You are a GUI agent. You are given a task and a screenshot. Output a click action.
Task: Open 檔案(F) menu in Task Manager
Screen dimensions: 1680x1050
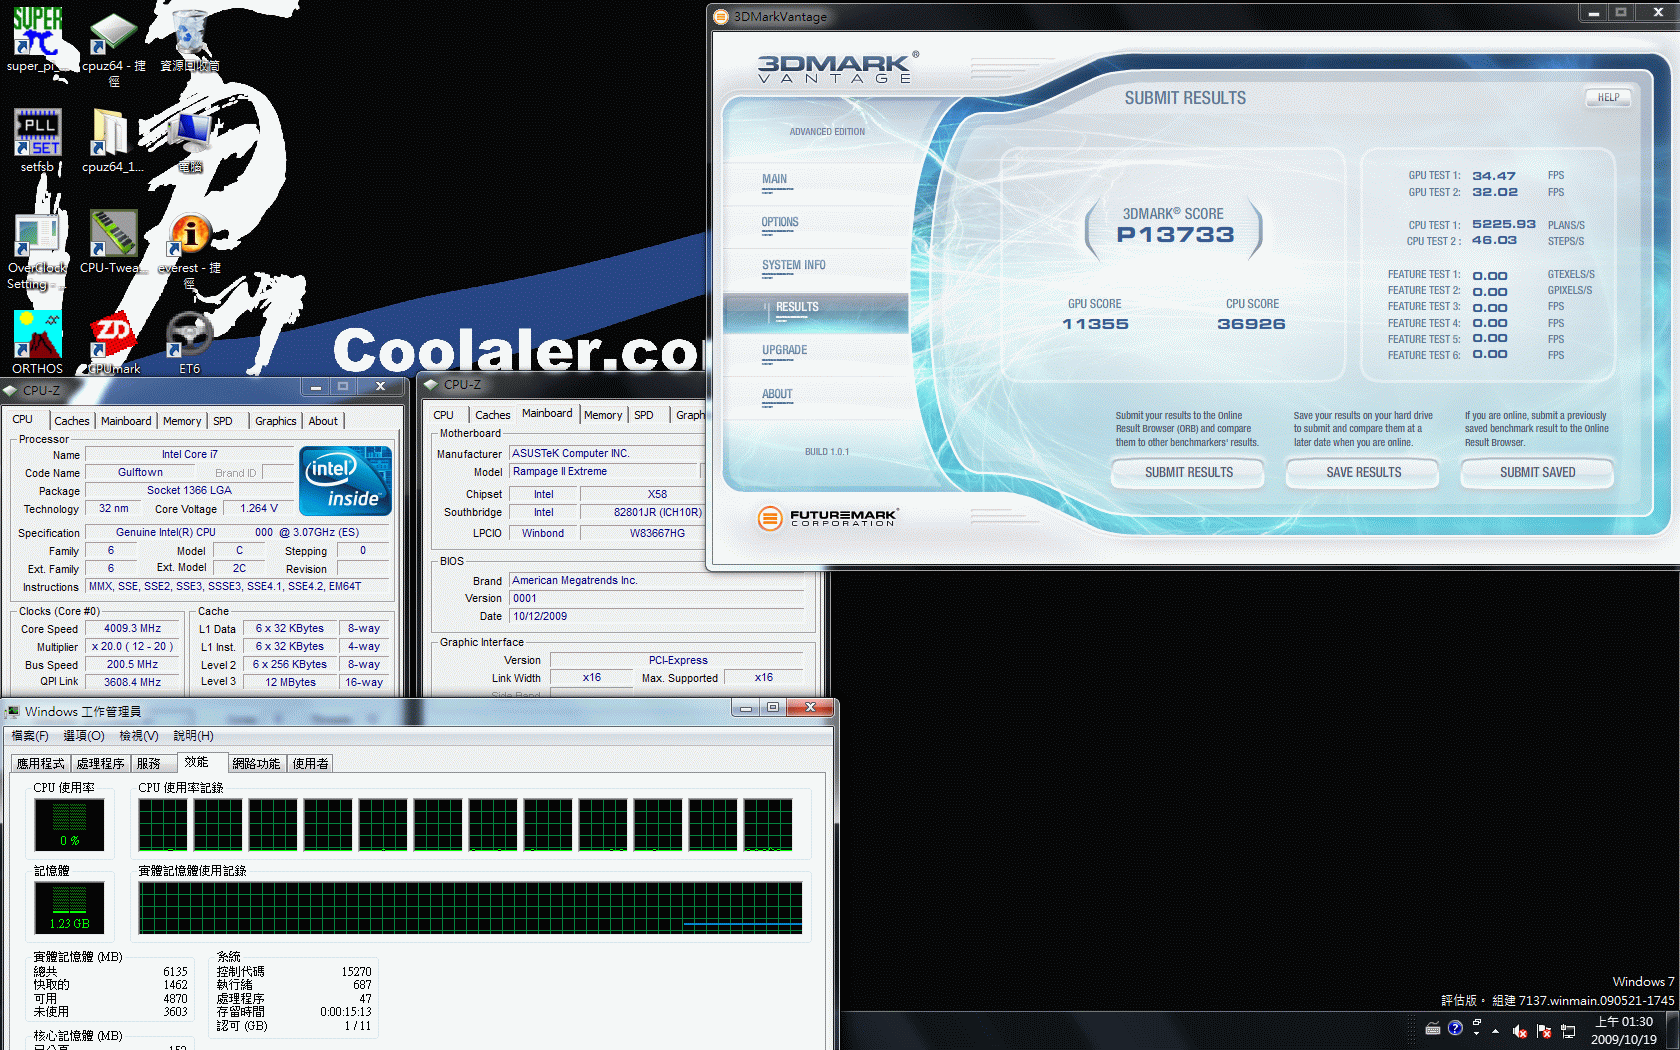pyautogui.click(x=30, y=736)
